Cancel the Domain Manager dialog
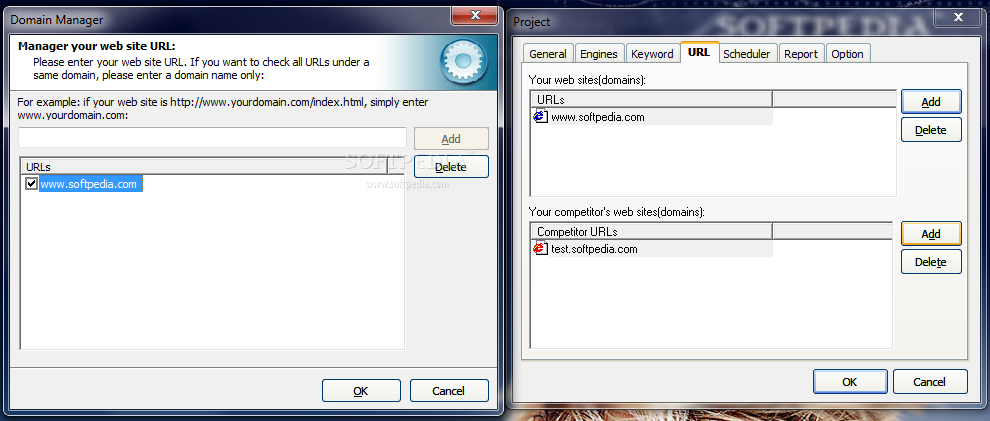 (x=448, y=391)
